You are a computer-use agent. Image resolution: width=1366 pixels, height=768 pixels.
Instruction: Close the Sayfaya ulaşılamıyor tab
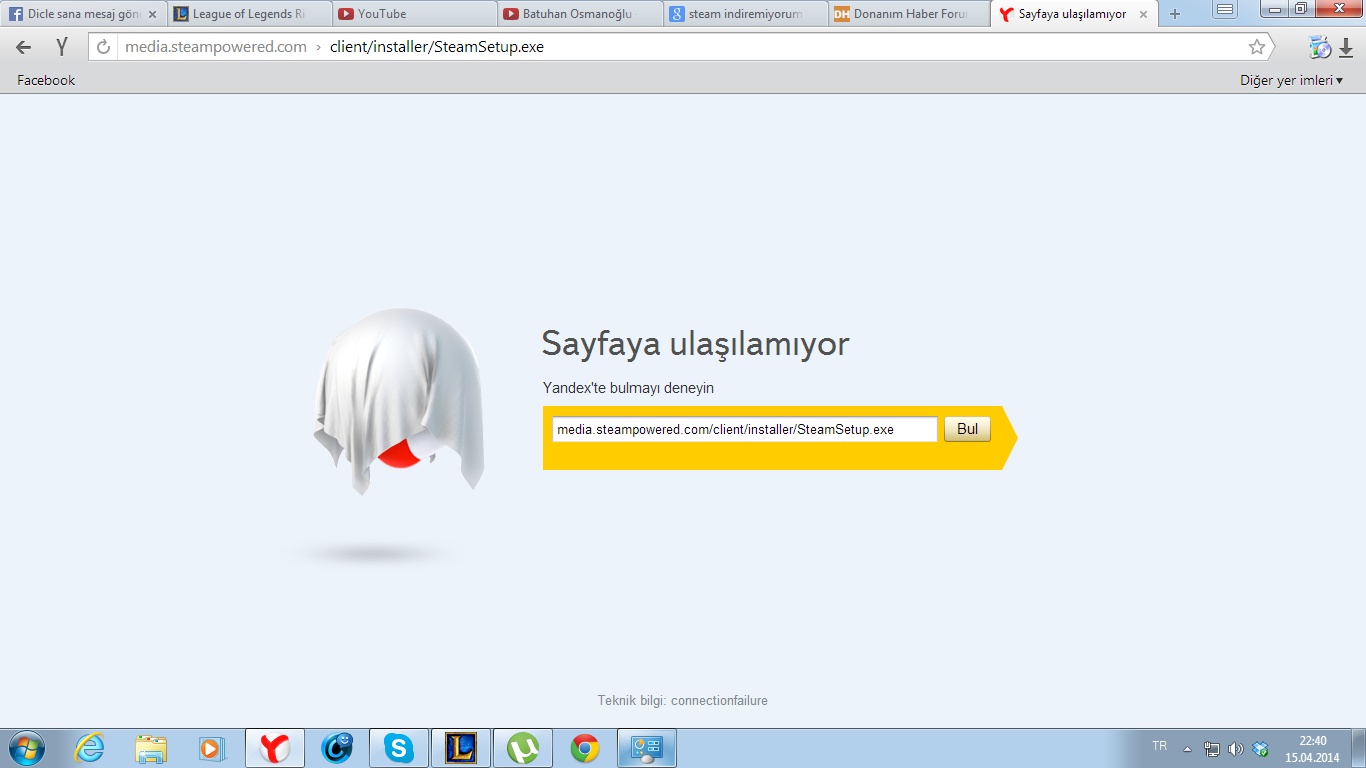[x=1143, y=14]
